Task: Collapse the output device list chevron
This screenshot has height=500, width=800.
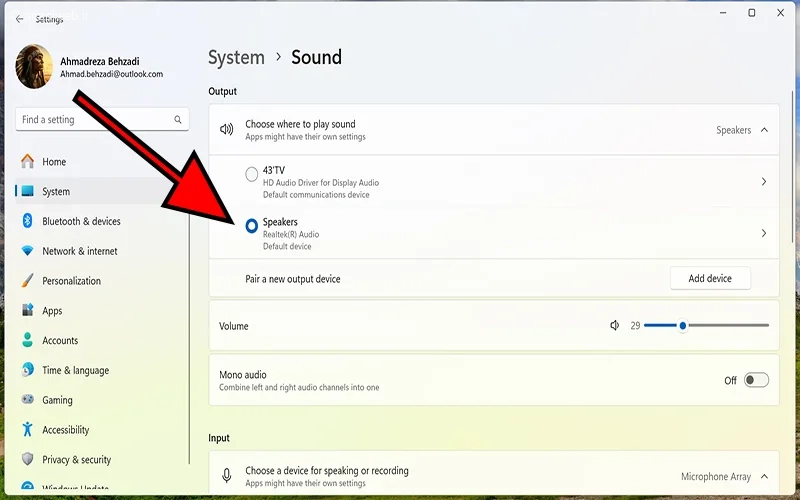Action: [764, 130]
